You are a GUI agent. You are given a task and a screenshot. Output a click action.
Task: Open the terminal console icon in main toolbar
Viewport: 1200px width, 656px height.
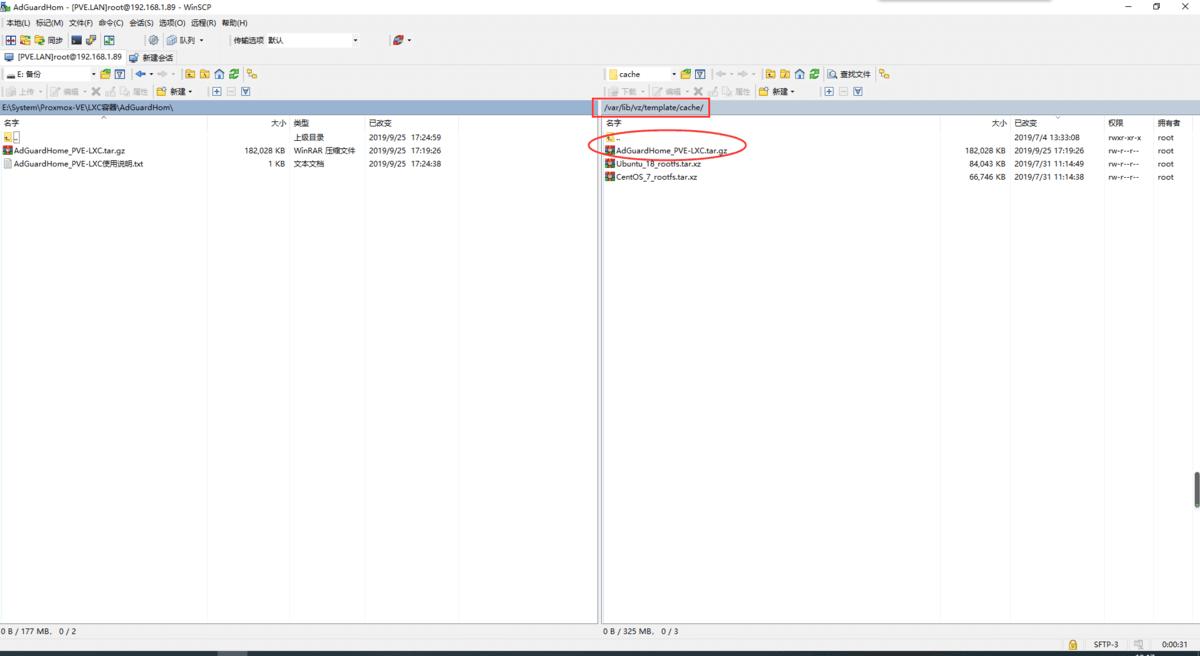tap(76, 40)
